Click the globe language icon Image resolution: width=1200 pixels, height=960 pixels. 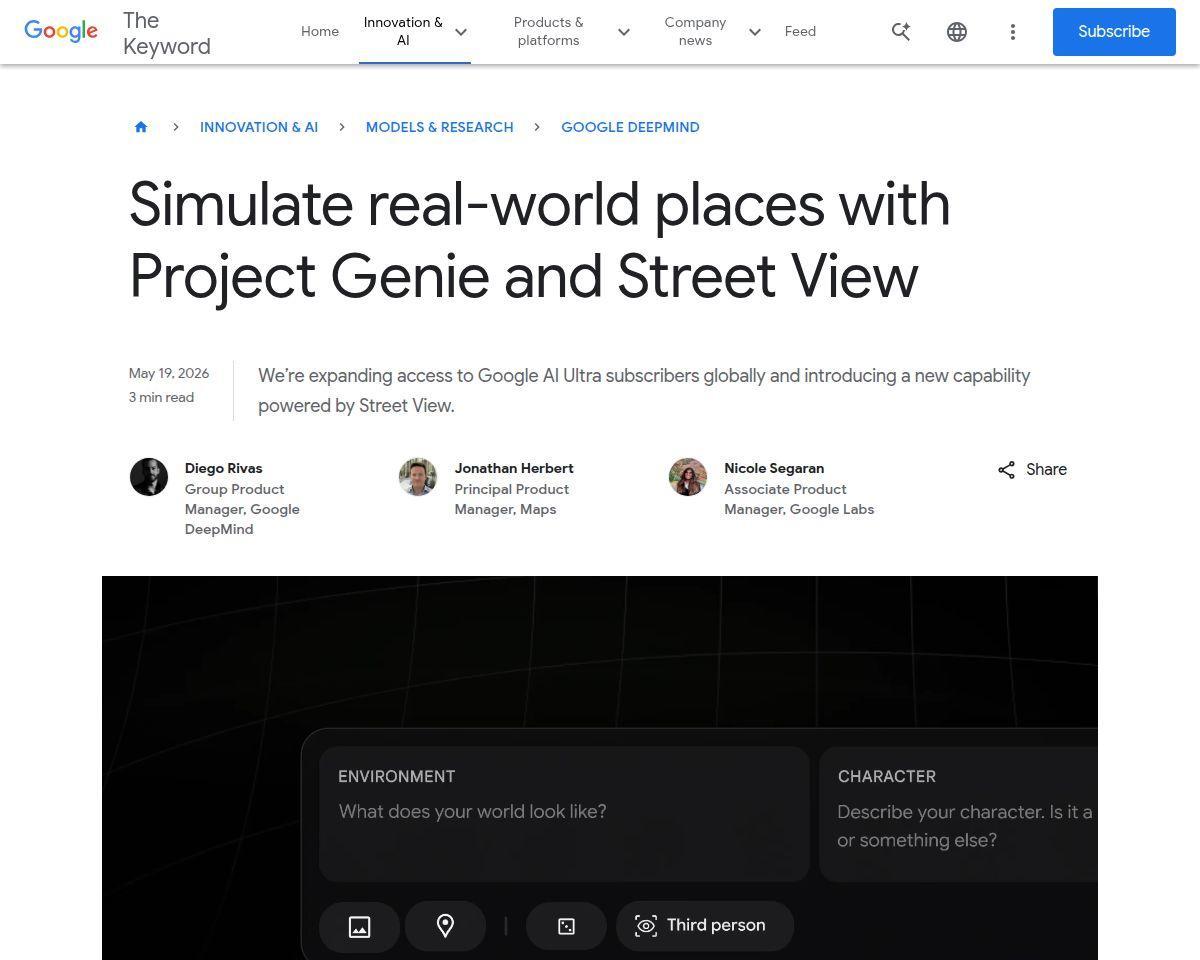(x=957, y=32)
